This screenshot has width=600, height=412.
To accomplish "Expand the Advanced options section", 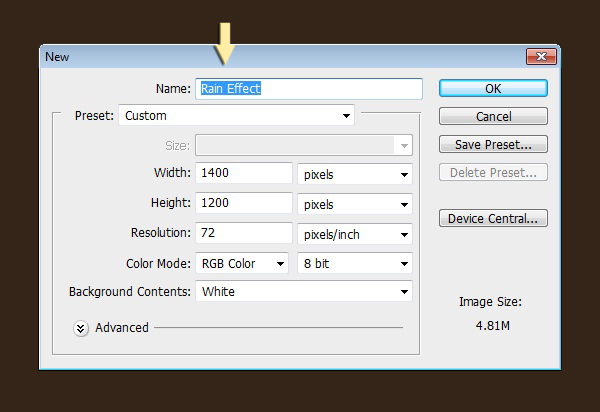I will click(x=81, y=328).
